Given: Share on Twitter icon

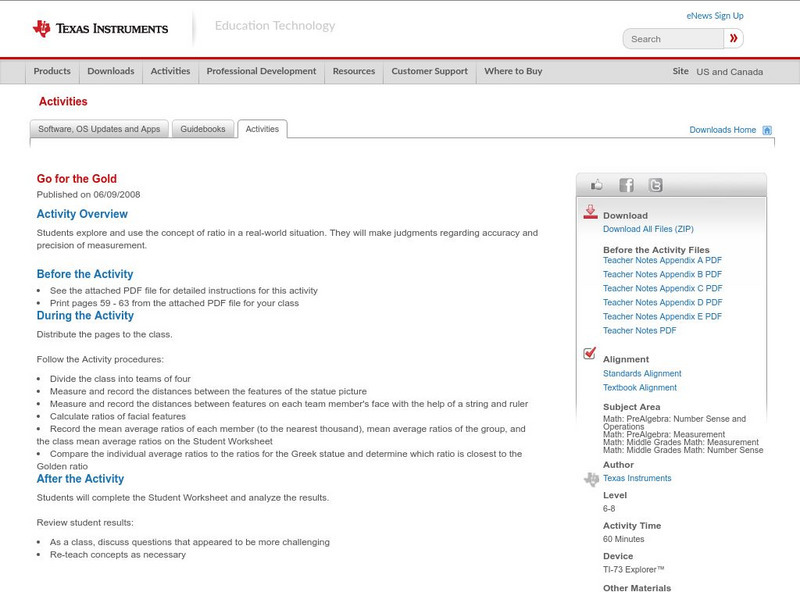Looking at the screenshot, I should [x=656, y=185].
